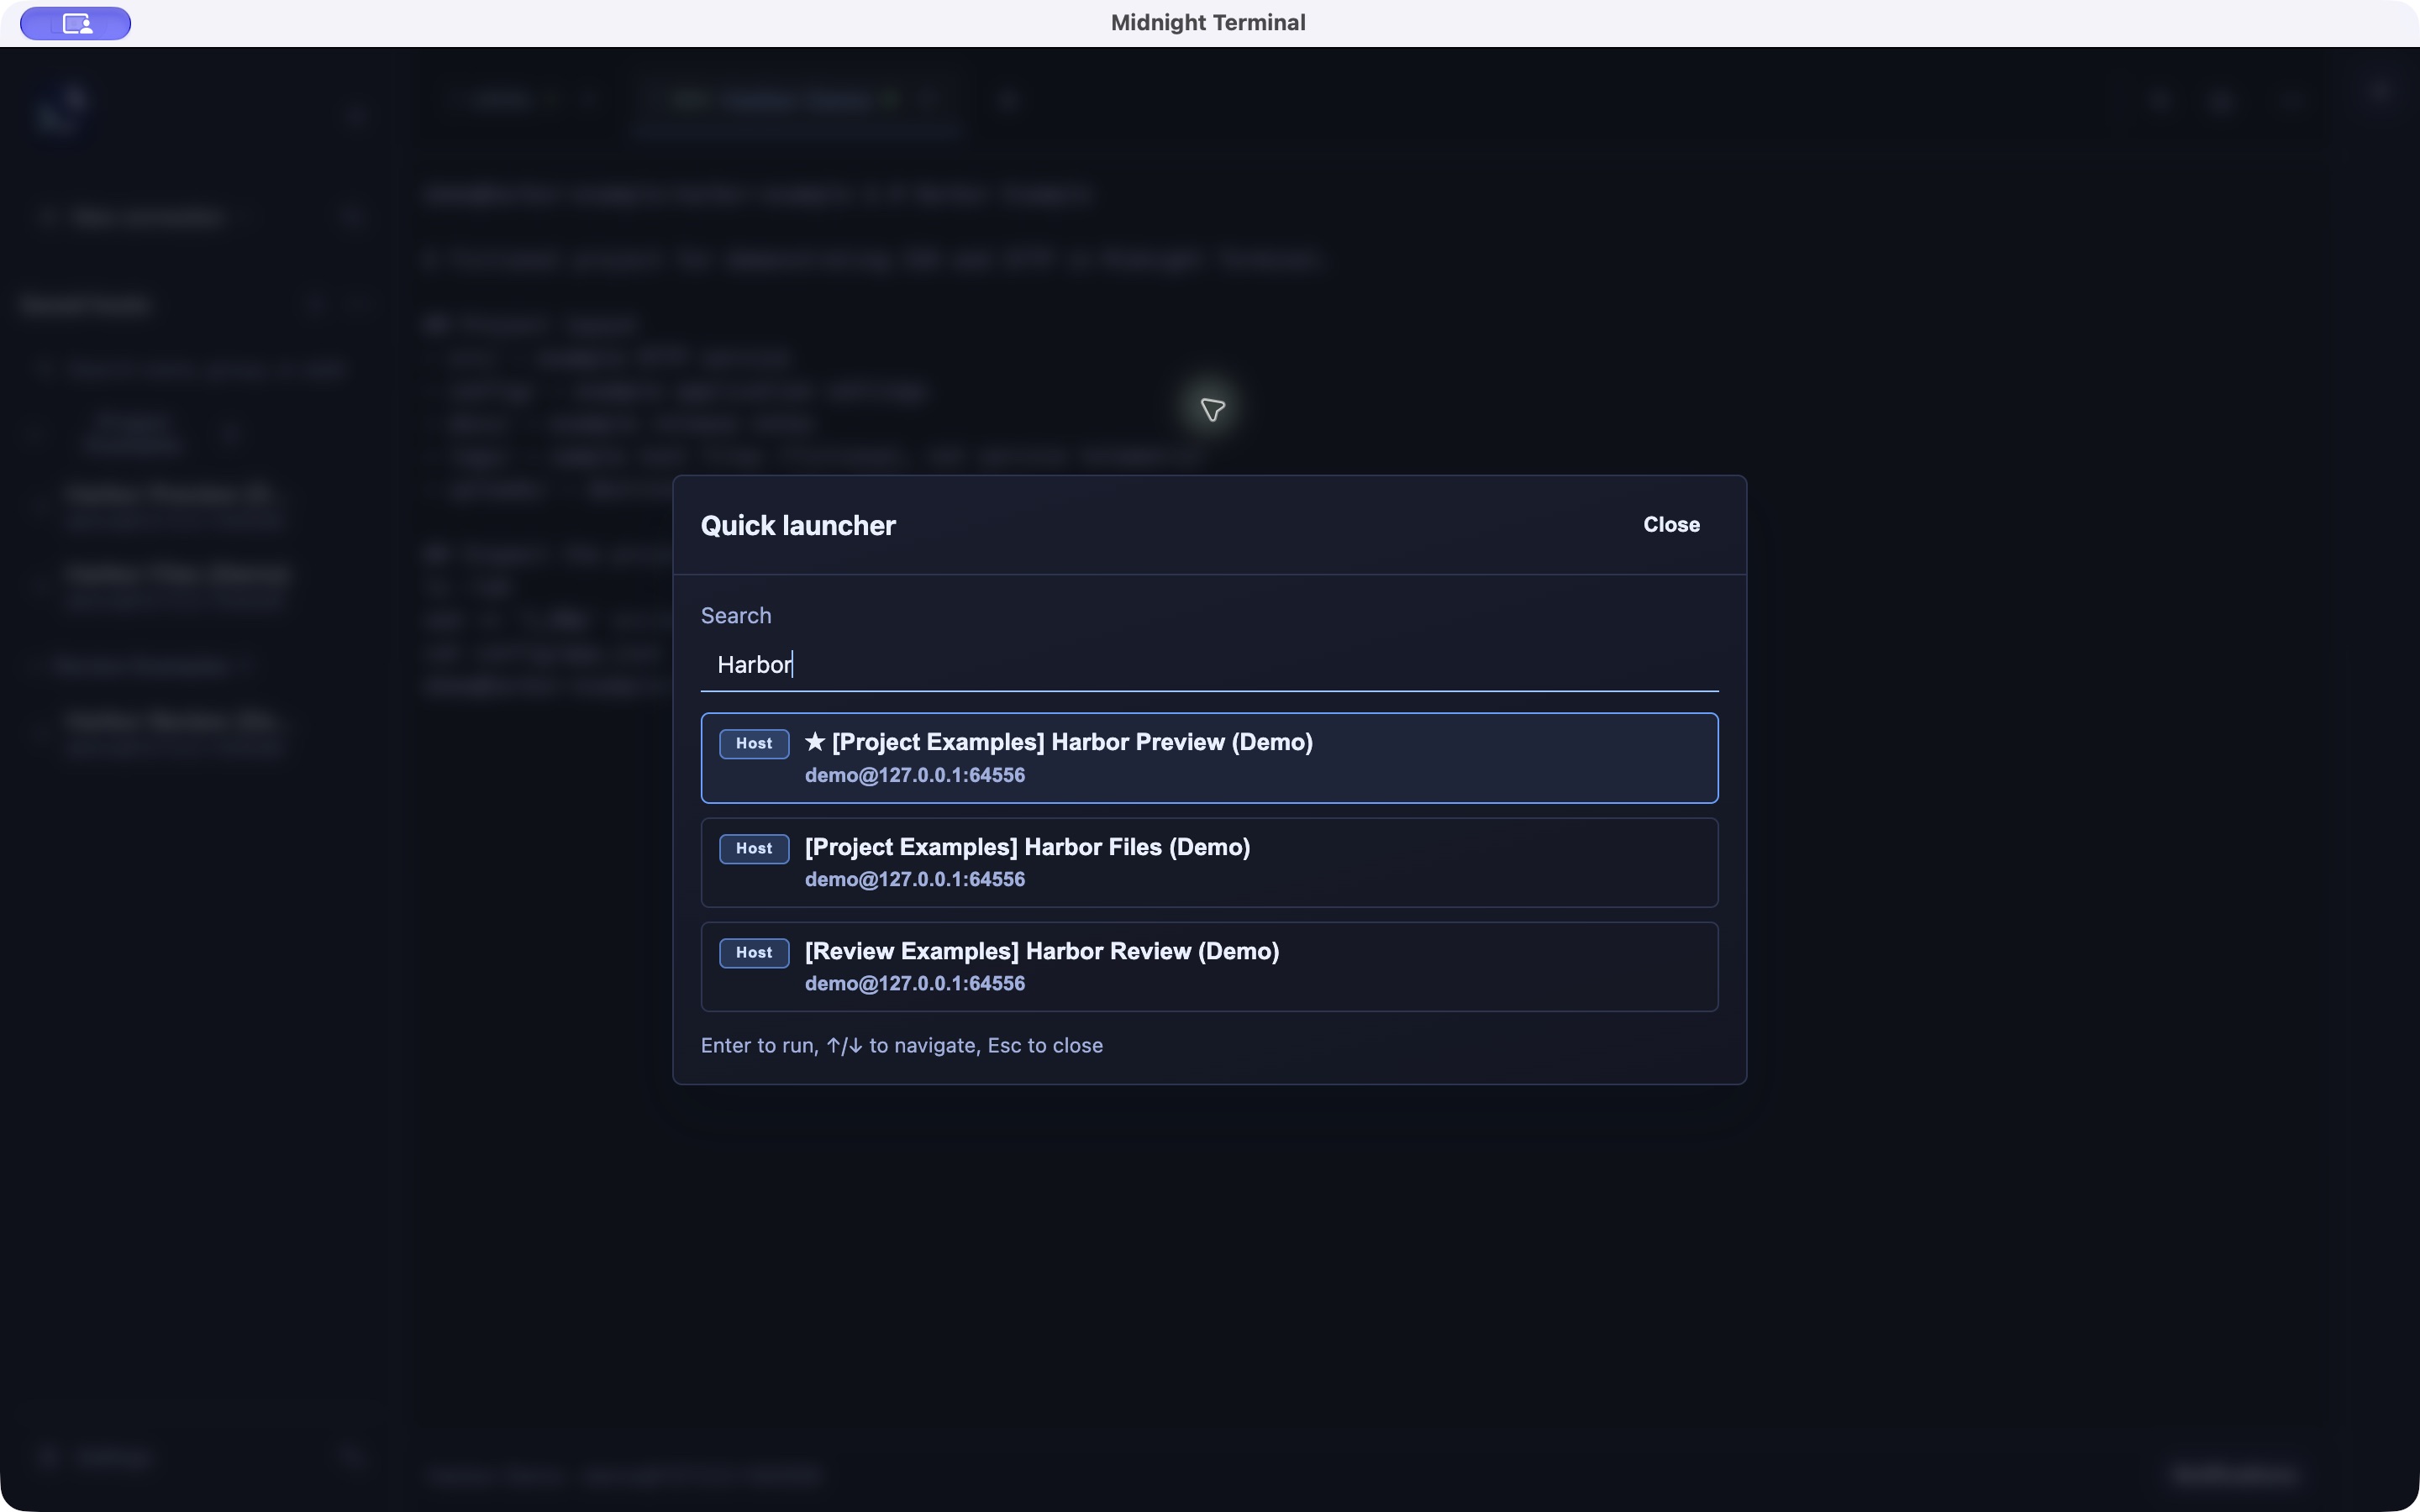Click the star icon on Harbor Preview
2420x1512 pixels.
click(x=815, y=742)
